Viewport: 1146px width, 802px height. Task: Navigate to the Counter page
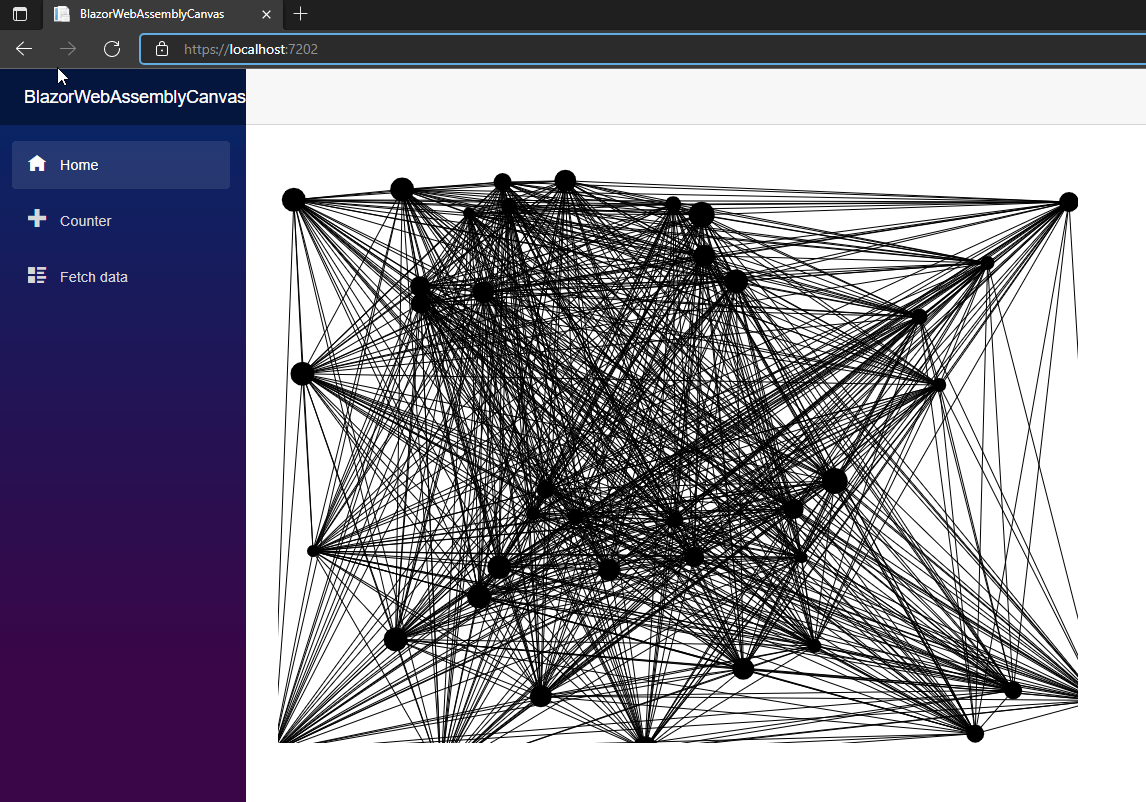[x=85, y=220]
